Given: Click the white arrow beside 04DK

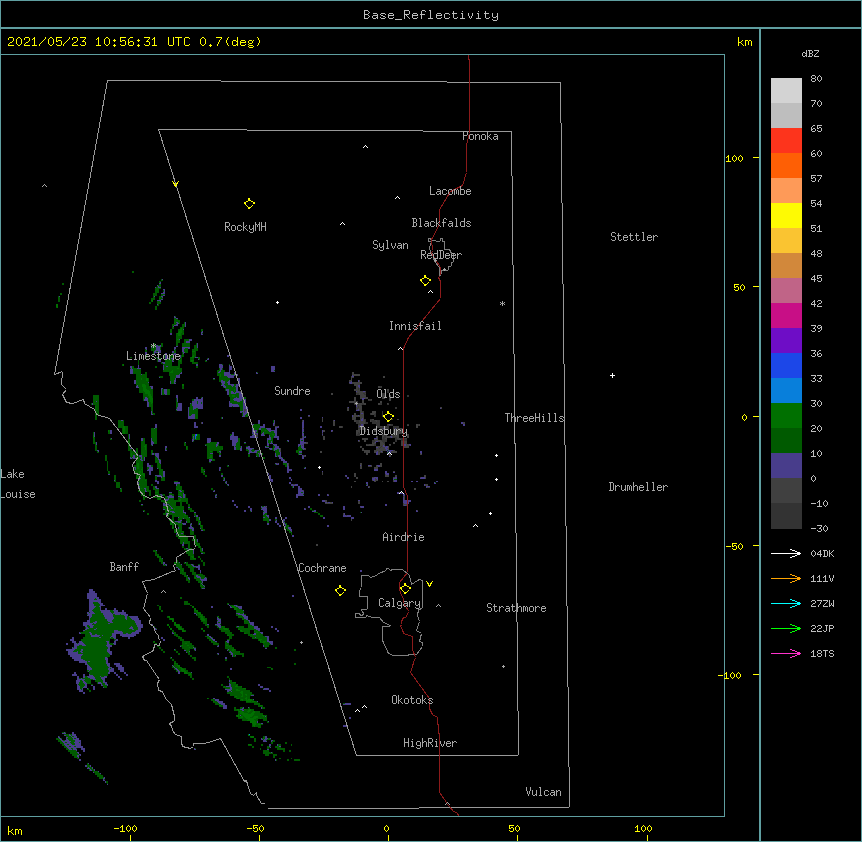Looking at the screenshot, I should pyautogui.click(x=786, y=553).
